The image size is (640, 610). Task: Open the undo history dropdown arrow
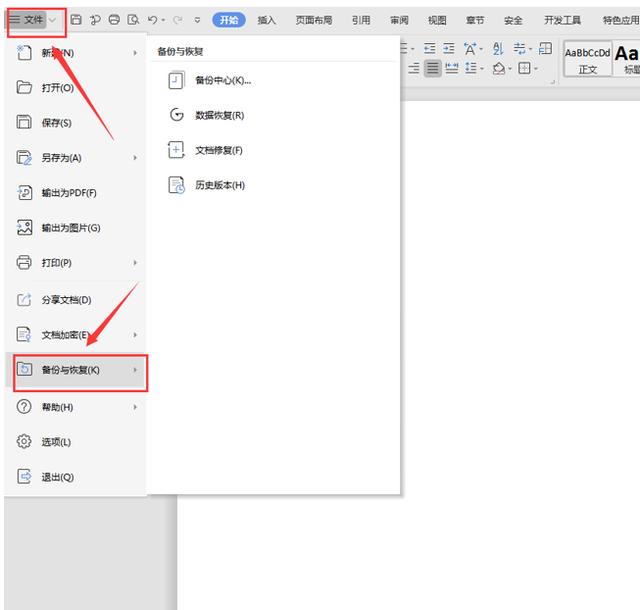pos(163,20)
